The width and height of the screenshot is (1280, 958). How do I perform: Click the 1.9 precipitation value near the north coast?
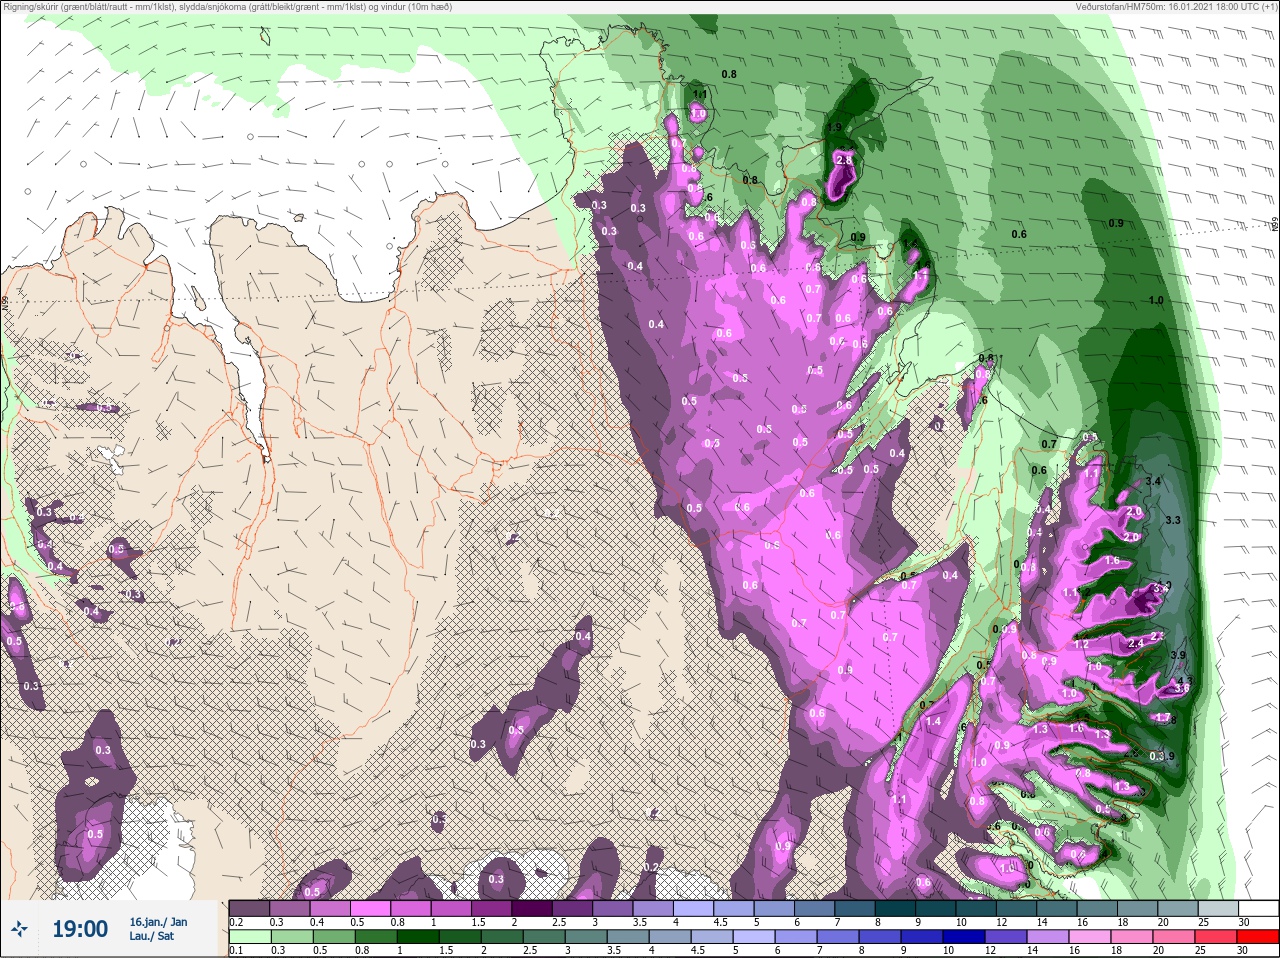pos(834,128)
